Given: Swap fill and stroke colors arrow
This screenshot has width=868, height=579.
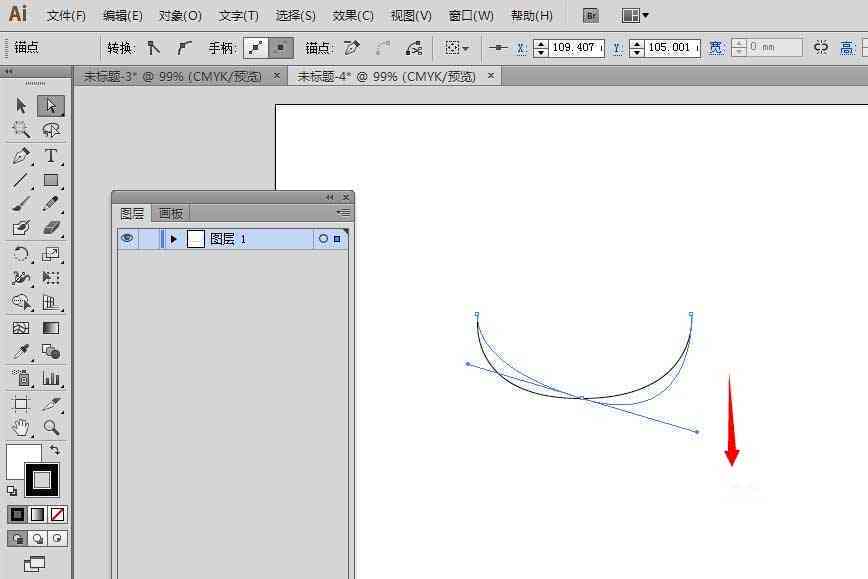Looking at the screenshot, I should point(55,450).
